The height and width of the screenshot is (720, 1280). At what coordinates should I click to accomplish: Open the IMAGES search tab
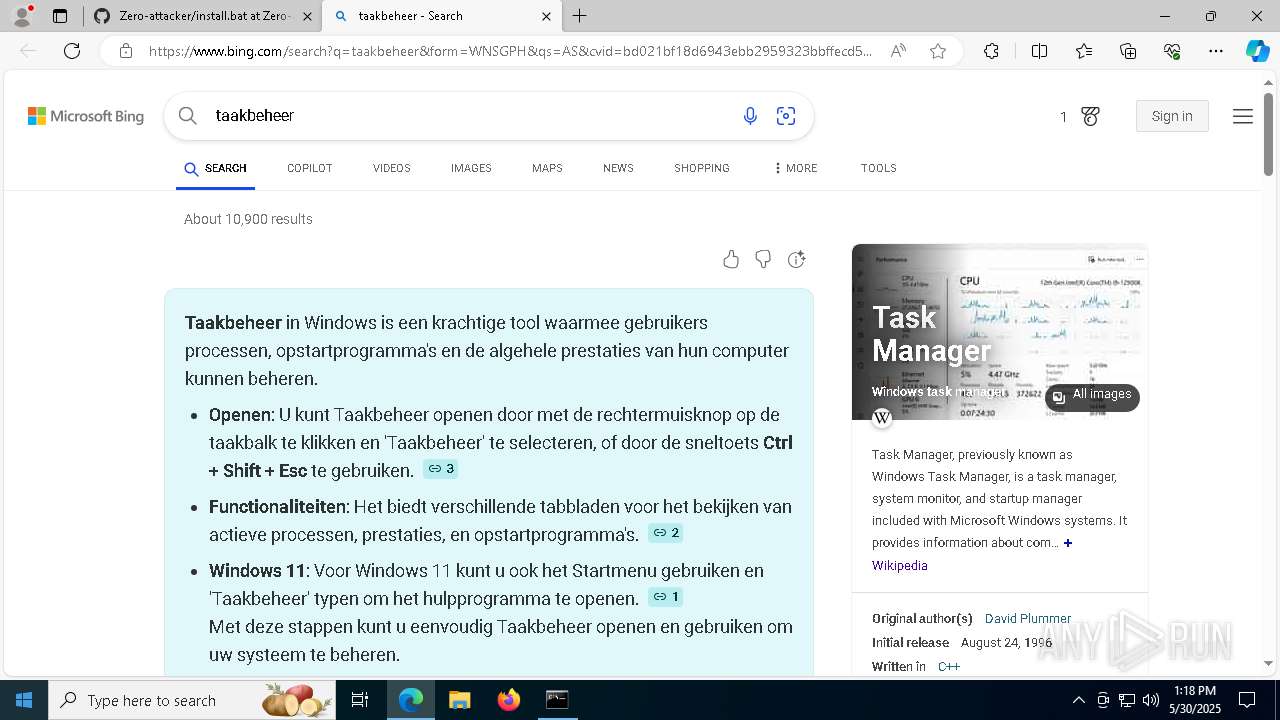click(471, 168)
